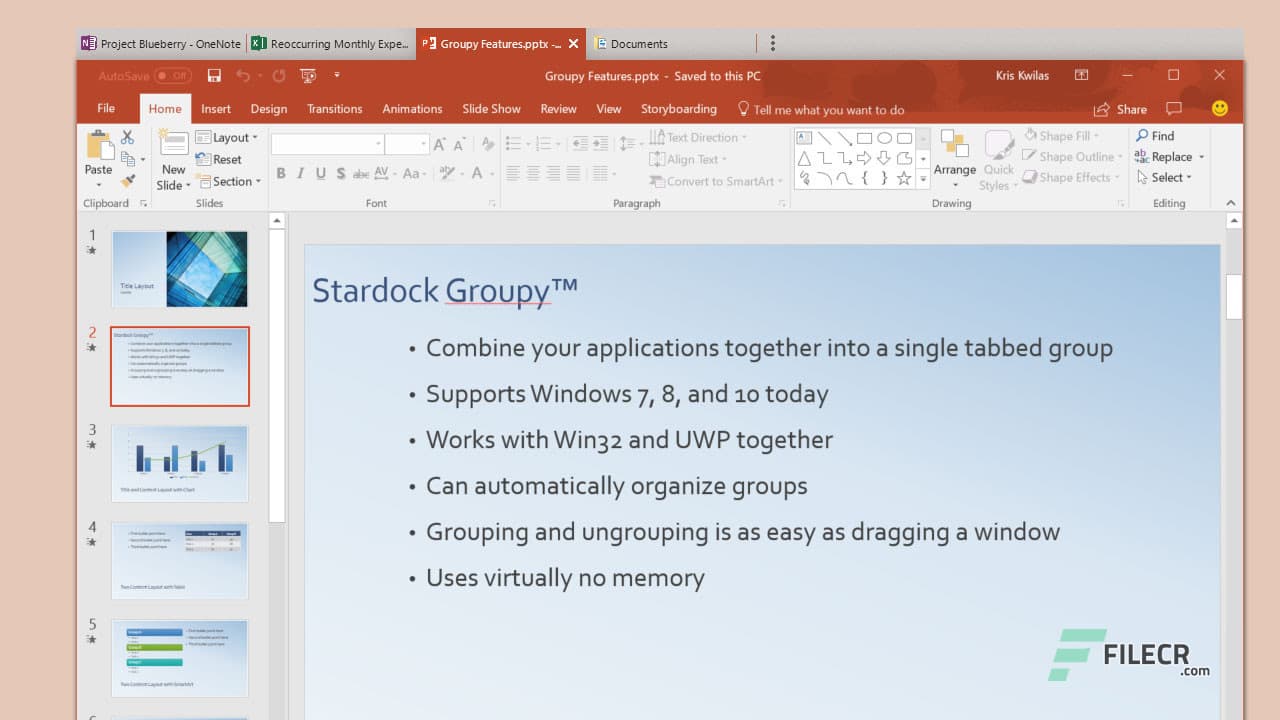Image resolution: width=1280 pixels, height=720 pixels.
Task: Insert a rectangle shape from the gallery
Action: (x=864, y=138)
